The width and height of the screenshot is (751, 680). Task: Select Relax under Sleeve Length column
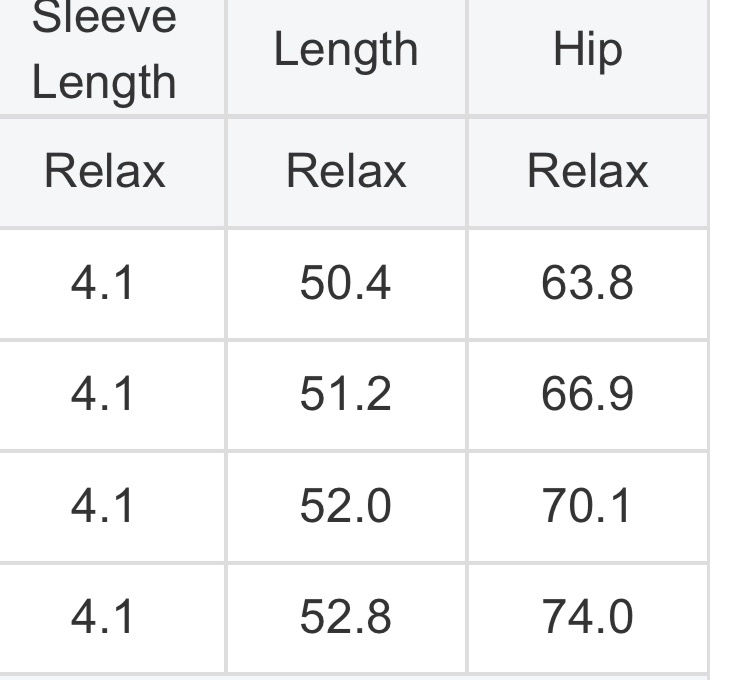coord(104,171)
